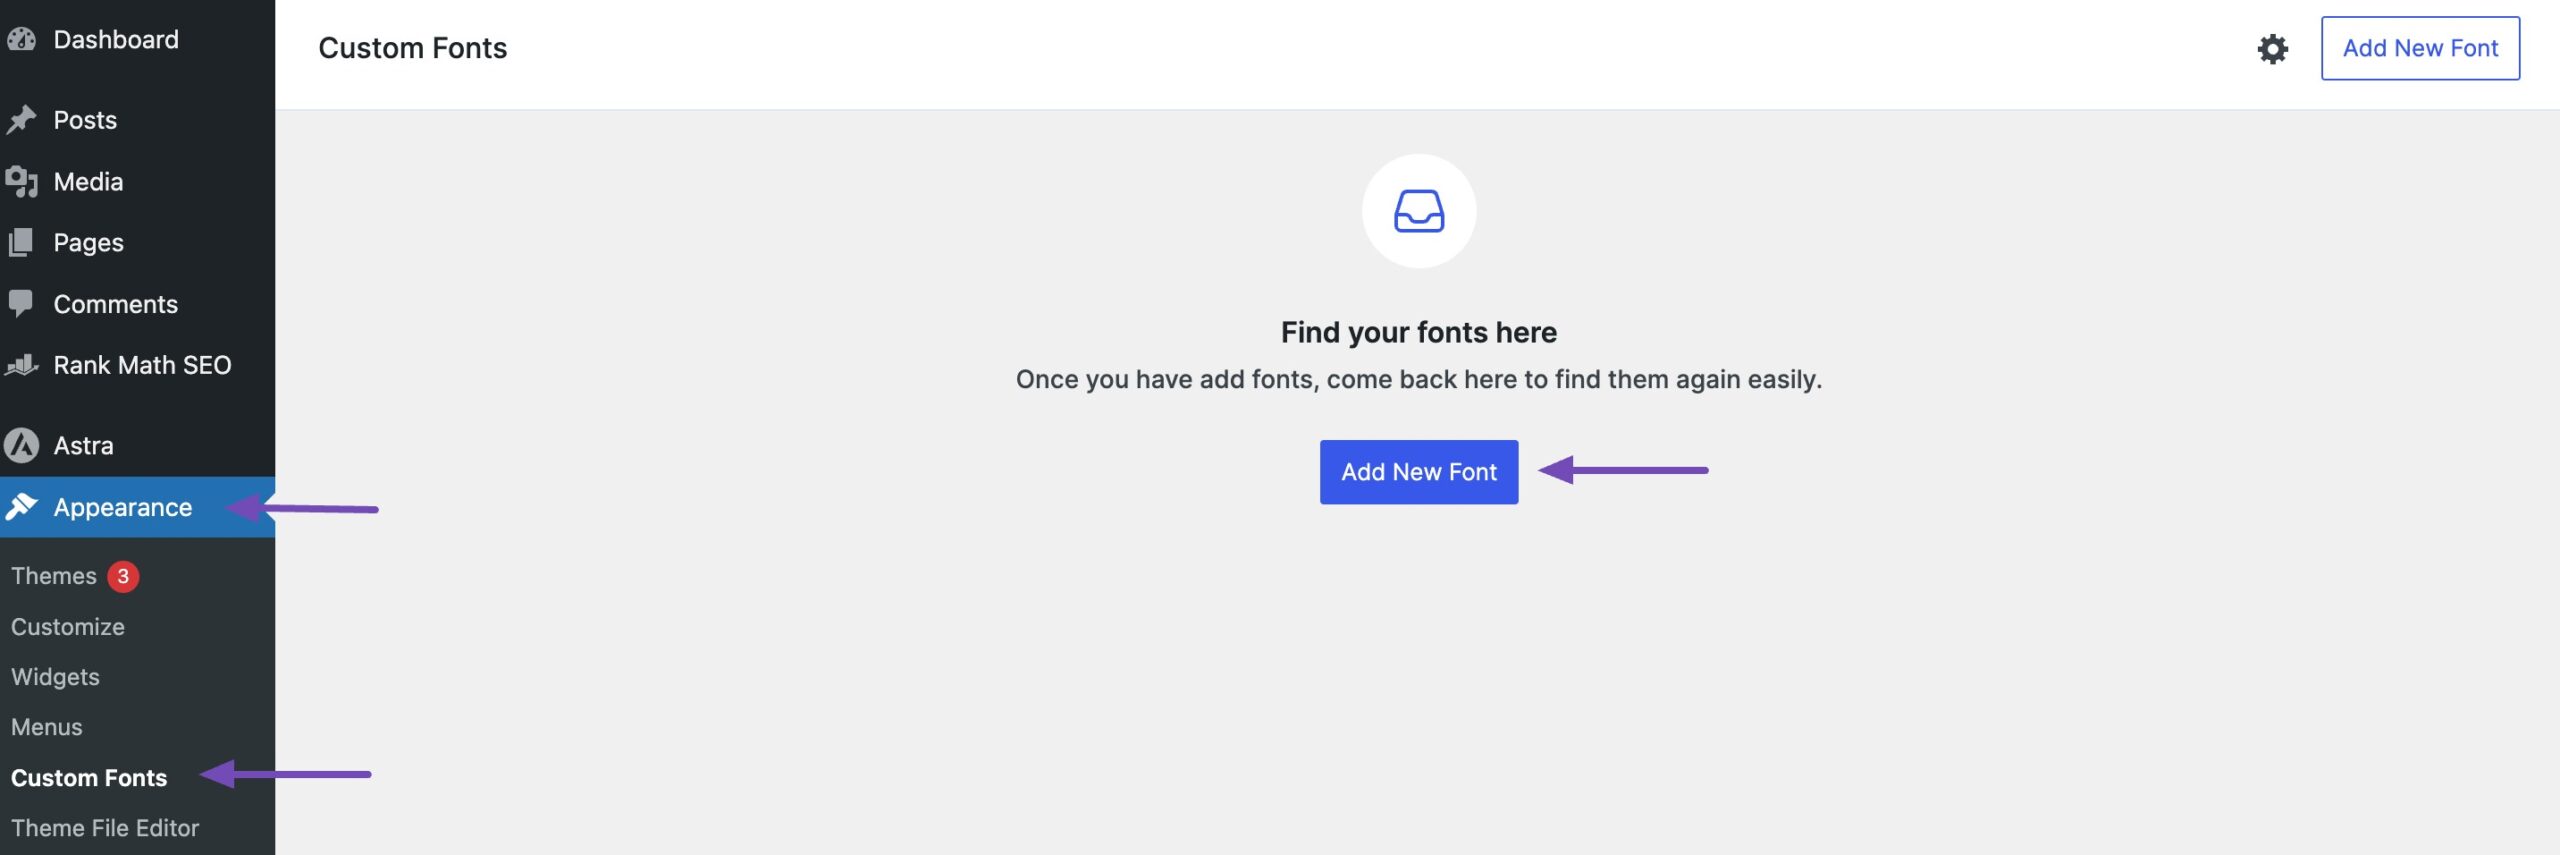
Task: Click the Astra logo icon
Action: pyautogui.click(x=21, y=446)
